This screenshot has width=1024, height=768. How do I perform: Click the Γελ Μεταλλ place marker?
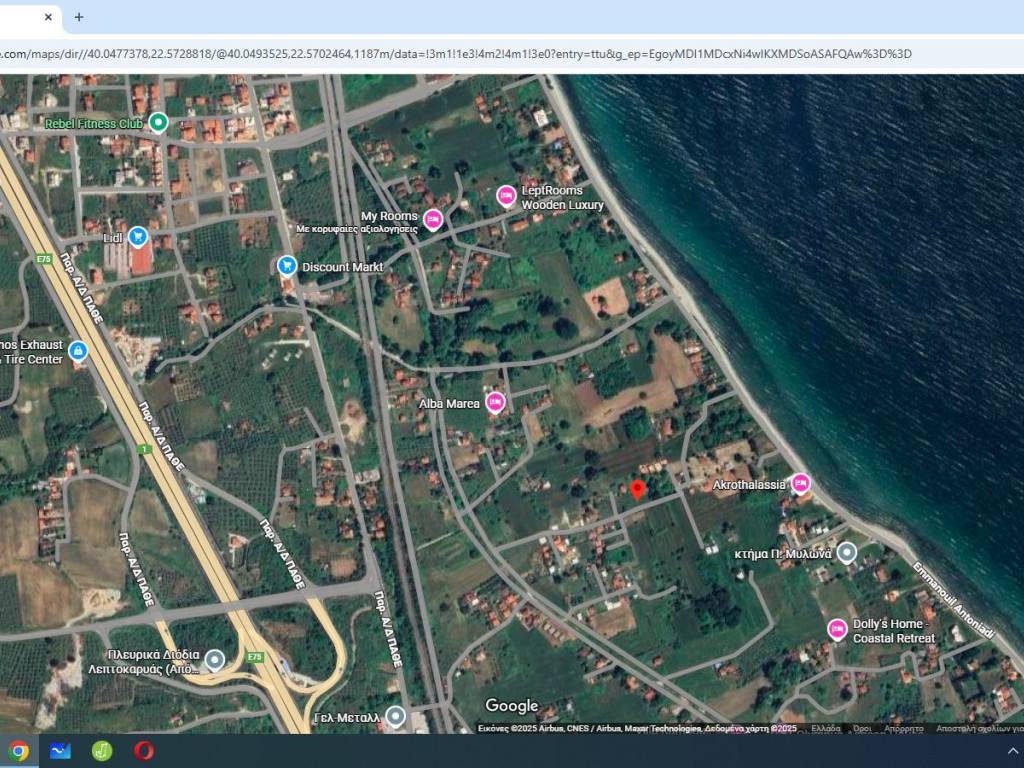click(x=396, y=716)
